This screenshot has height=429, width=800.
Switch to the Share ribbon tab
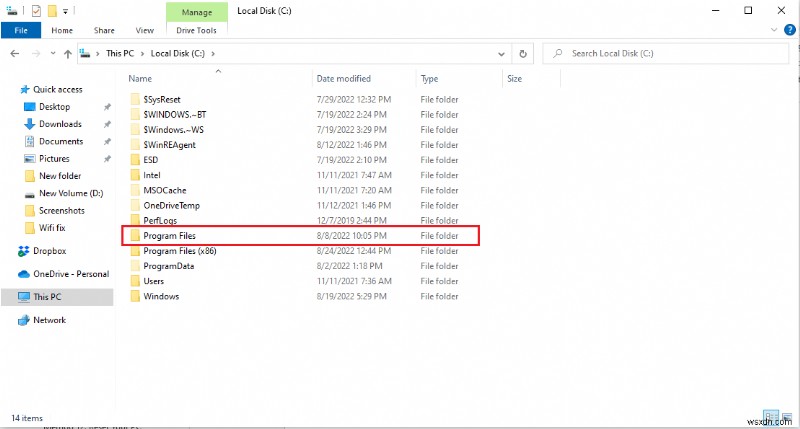(x=104, y=31)
